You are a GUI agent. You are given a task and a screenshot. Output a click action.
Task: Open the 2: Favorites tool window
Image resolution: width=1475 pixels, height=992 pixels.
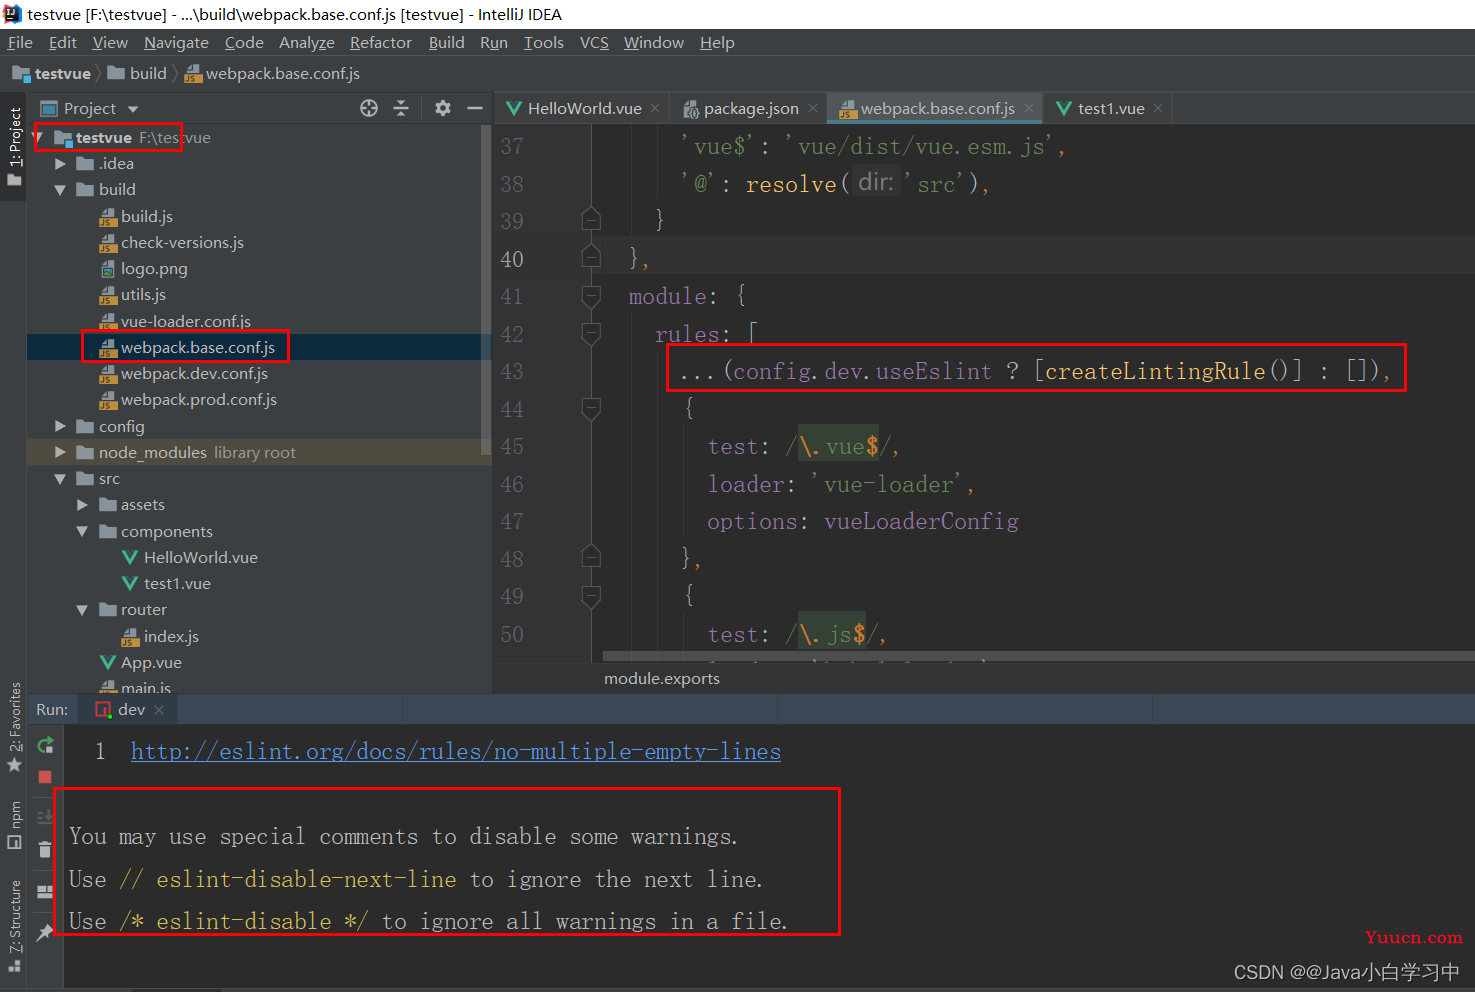click(14, 727)
